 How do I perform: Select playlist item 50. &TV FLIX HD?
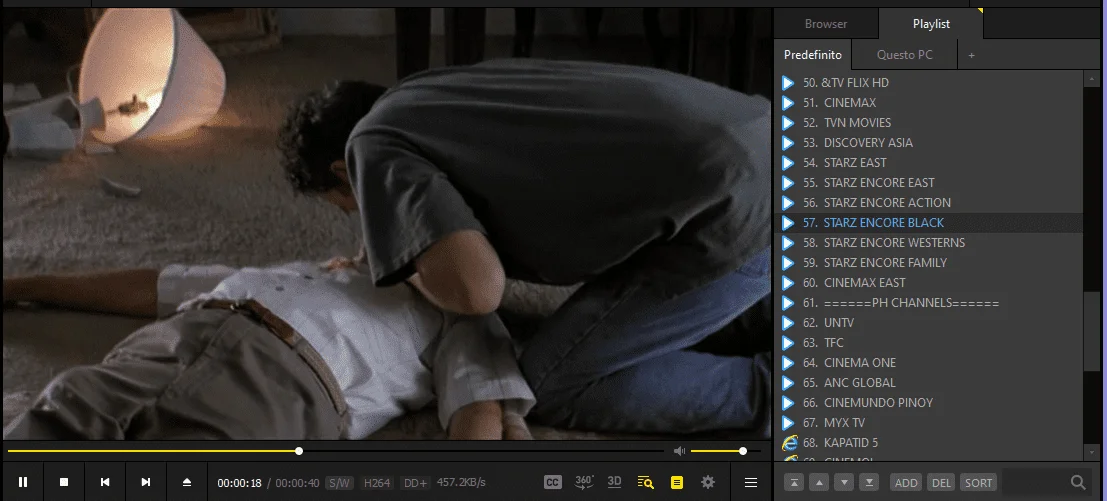[929, 83]
